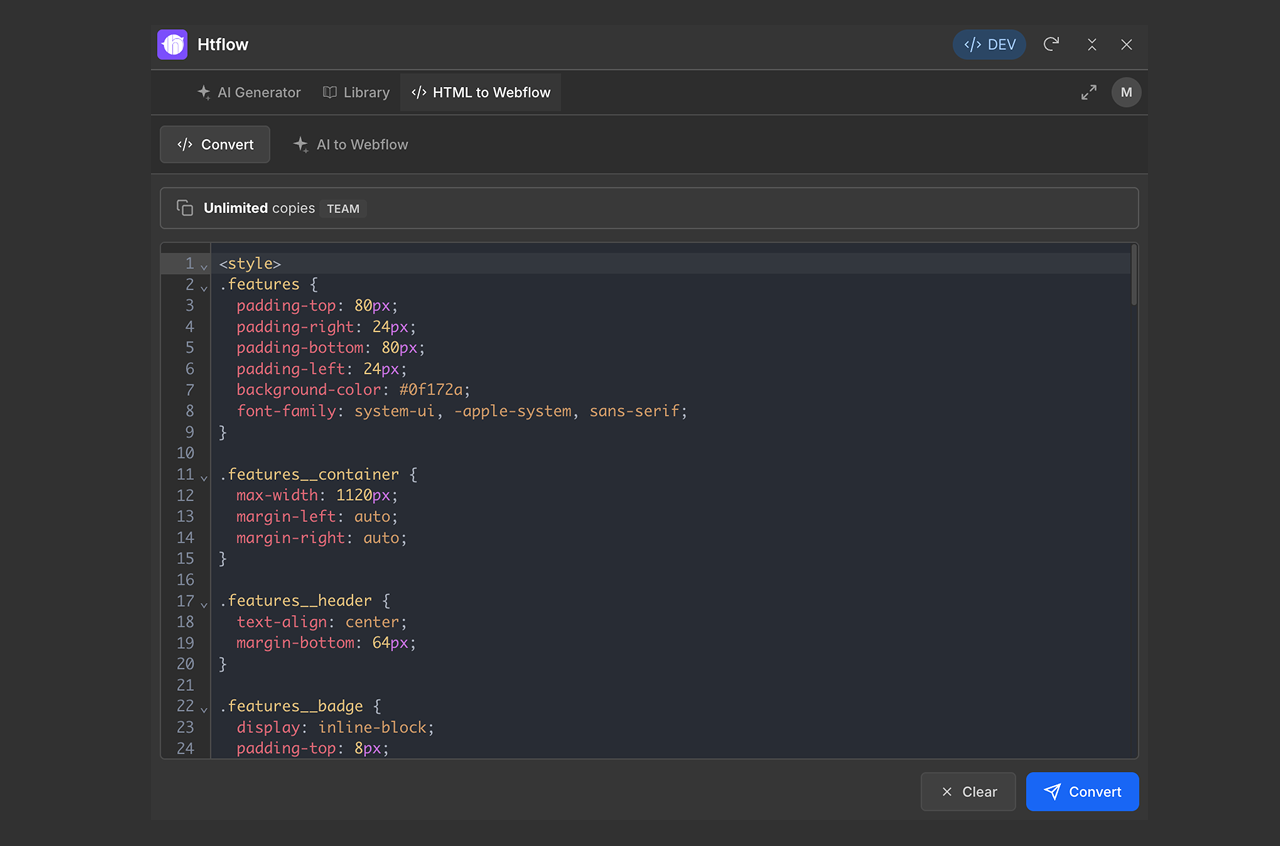Select the sparkle icon on AI Generator

(204, 92)
